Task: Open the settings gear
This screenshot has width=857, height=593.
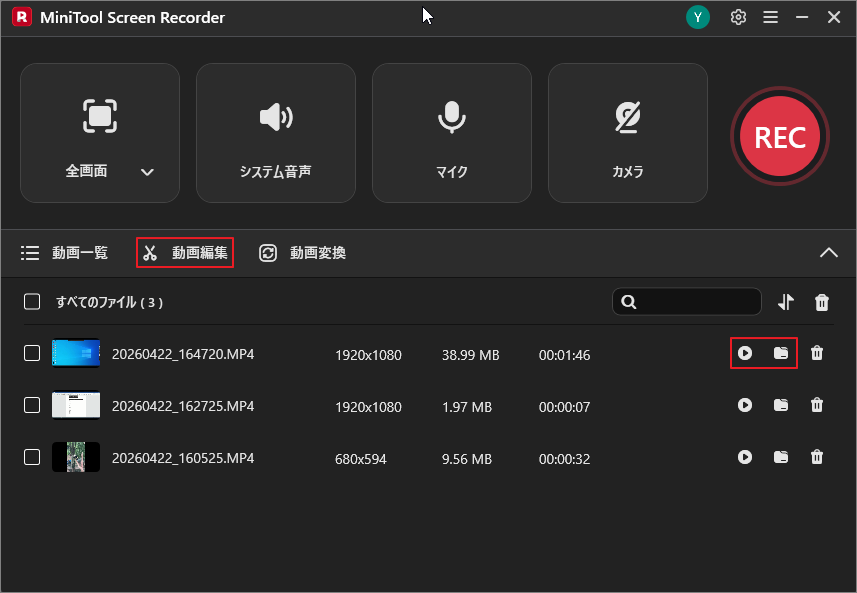Action: [x=737, y=17]
